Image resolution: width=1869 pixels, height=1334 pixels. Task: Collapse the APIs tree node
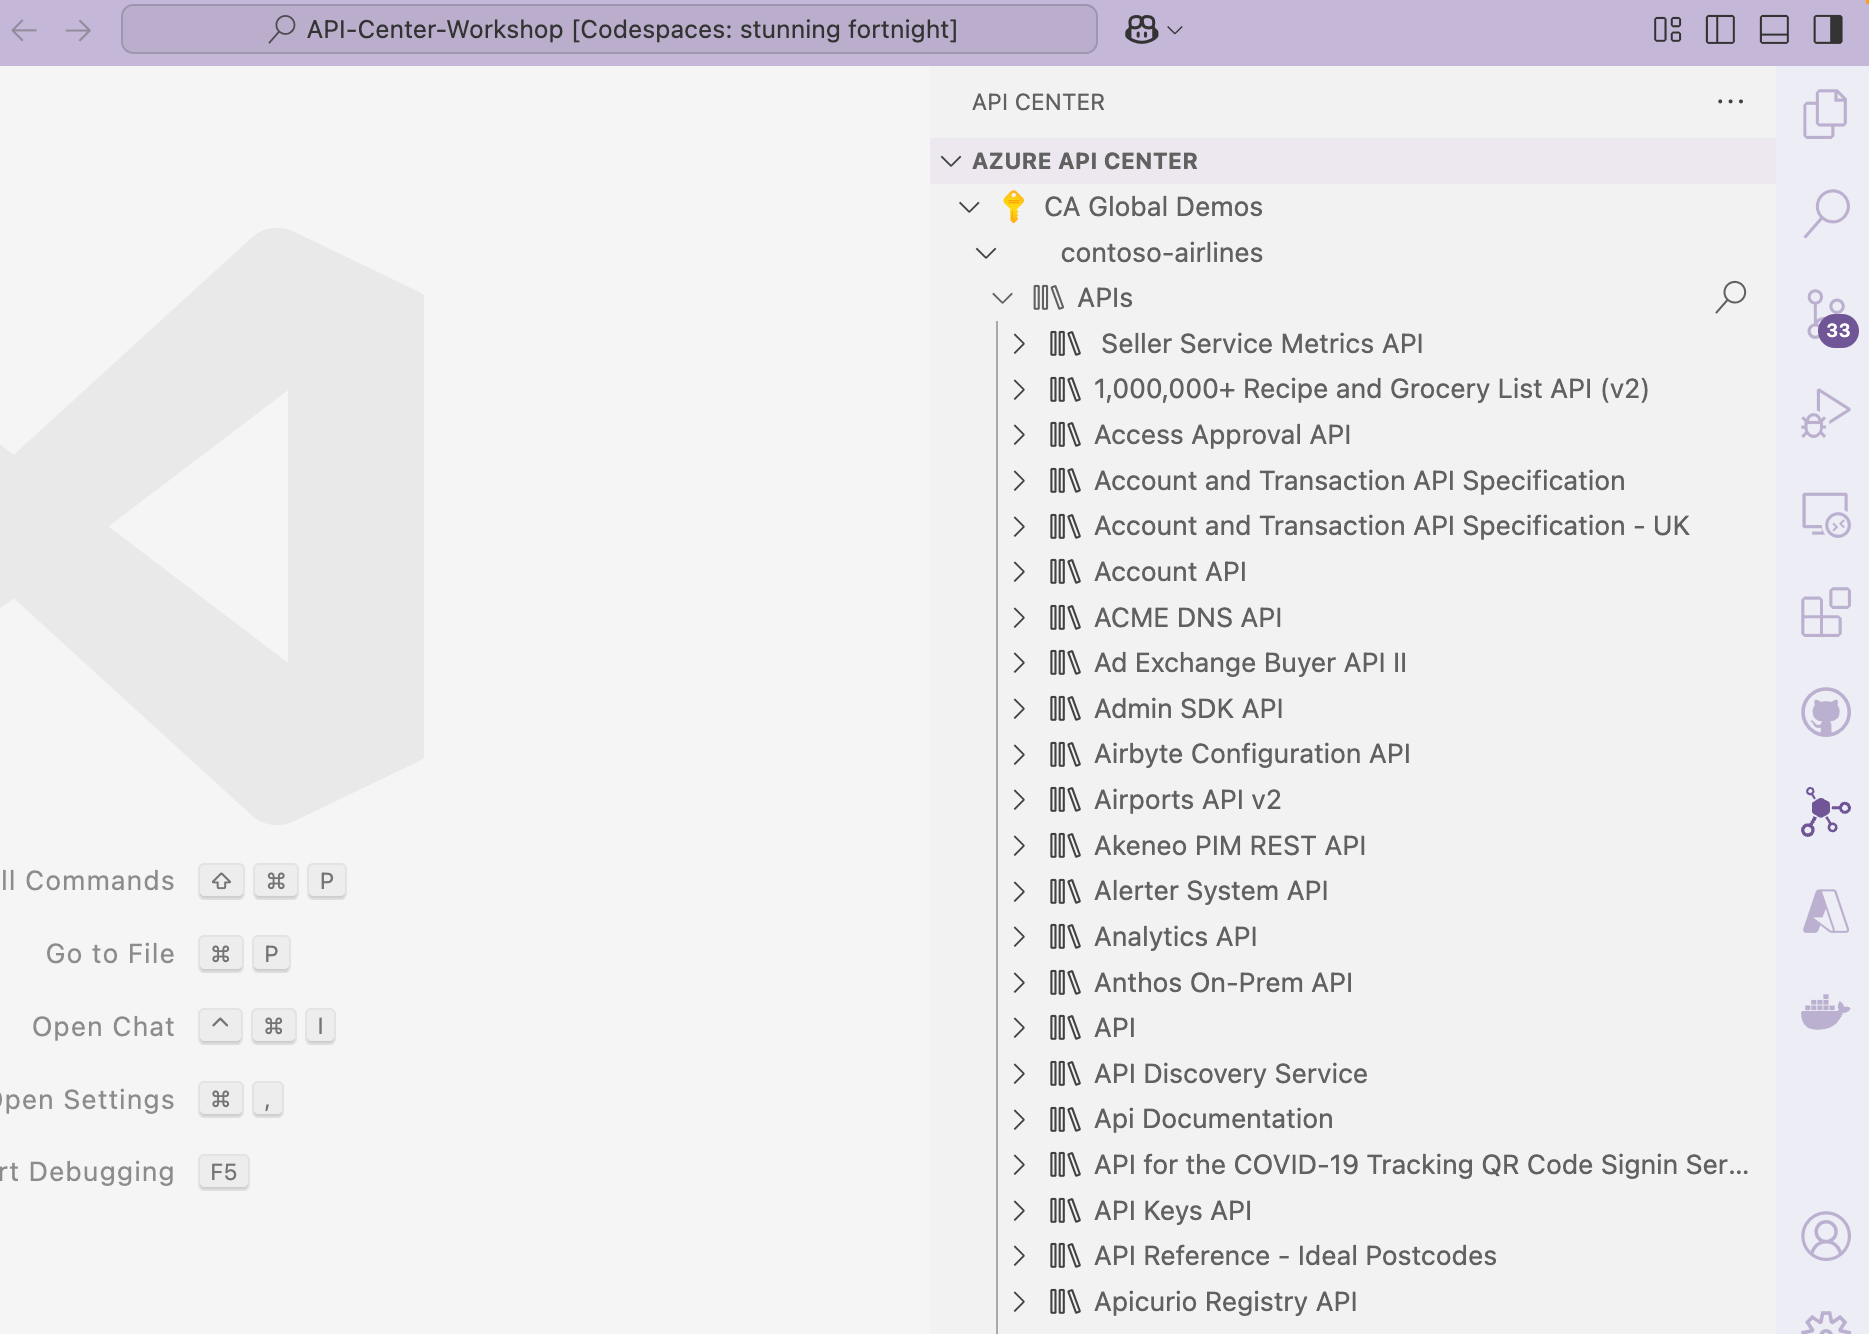[1002, 298]
